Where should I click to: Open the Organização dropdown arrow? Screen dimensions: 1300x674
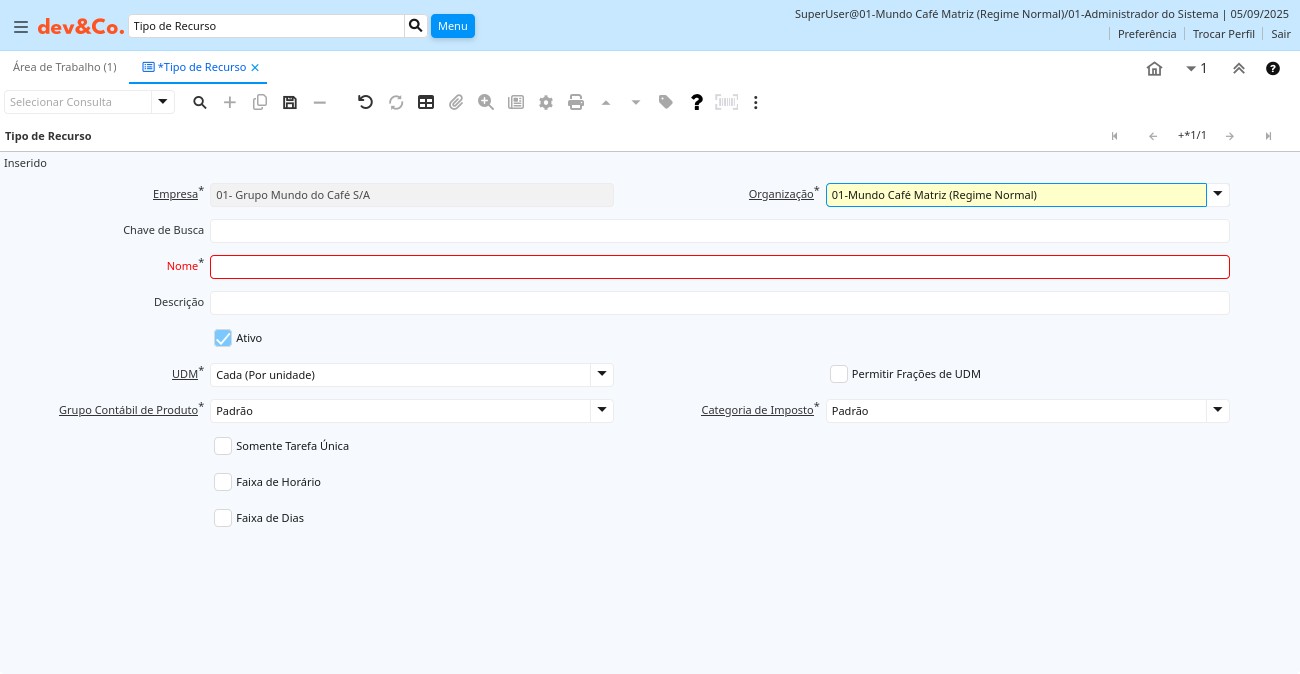tap(1218, 194)
